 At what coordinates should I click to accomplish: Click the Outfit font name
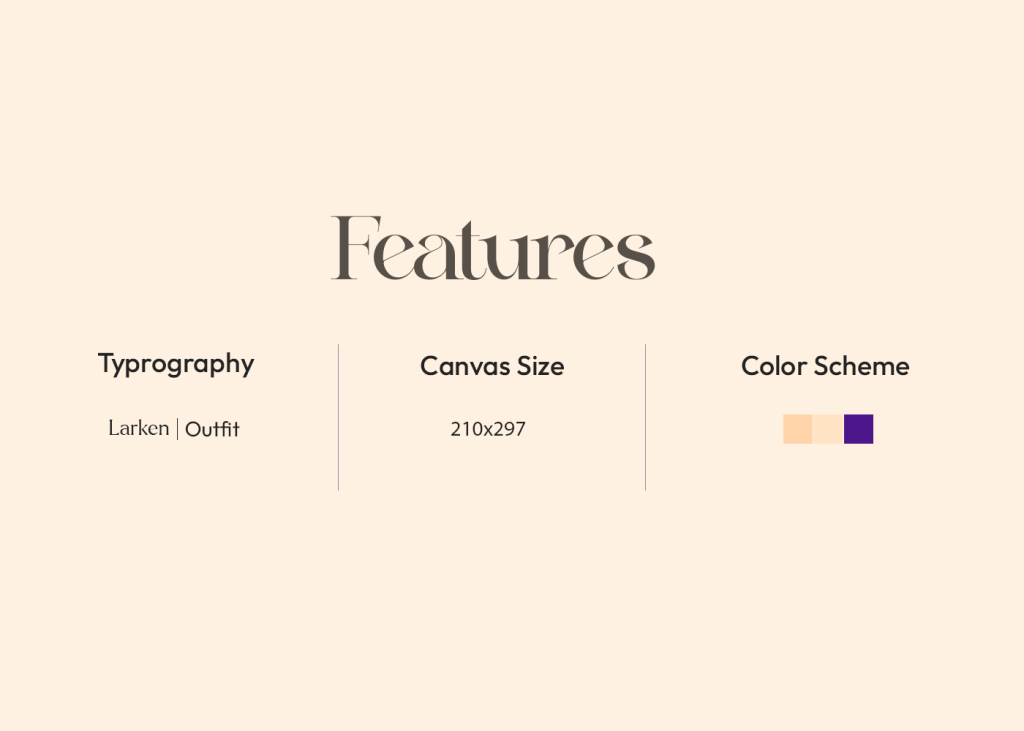(x=212, y=429)
